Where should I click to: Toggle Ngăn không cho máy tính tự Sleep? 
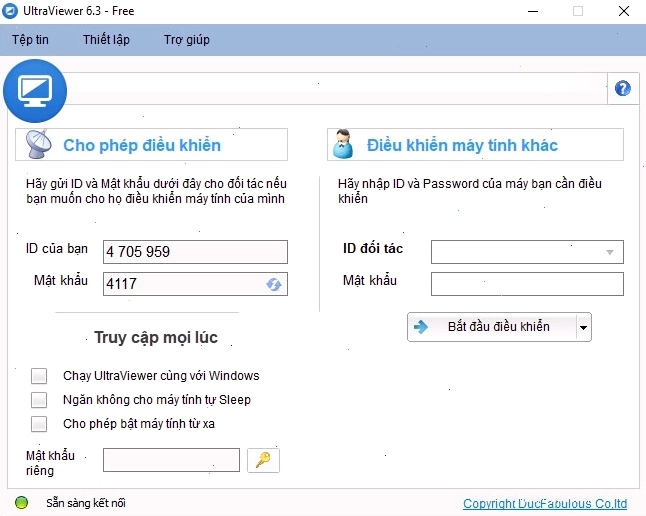coord(39,400)
